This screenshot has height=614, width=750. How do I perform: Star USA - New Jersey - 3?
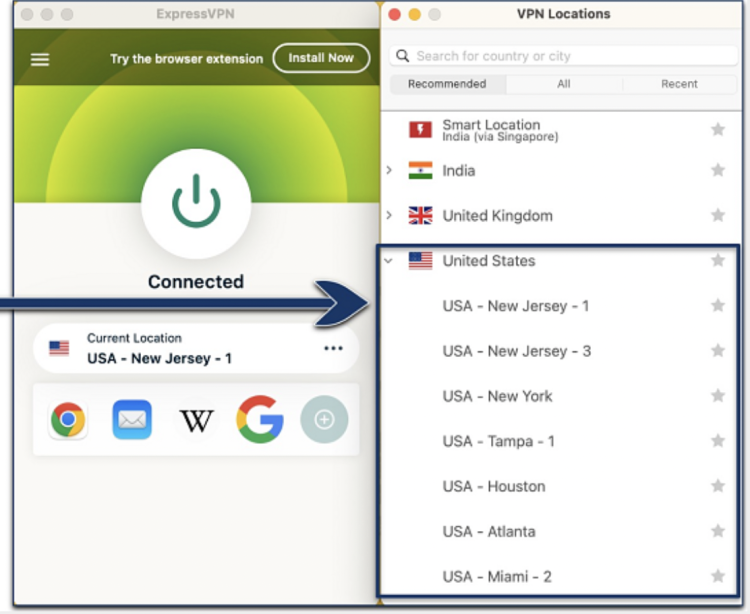pos(718,351)
